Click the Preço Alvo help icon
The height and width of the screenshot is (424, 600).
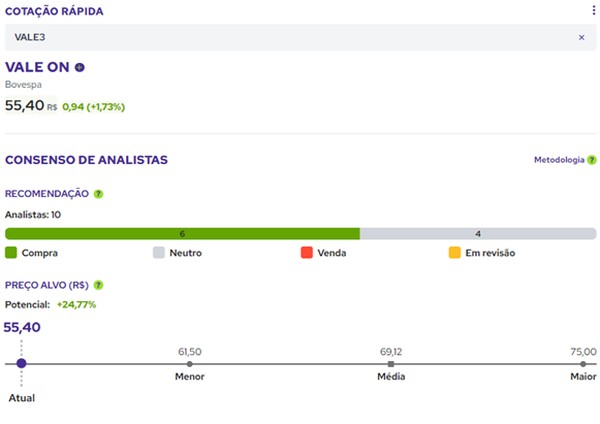(98, 285)
